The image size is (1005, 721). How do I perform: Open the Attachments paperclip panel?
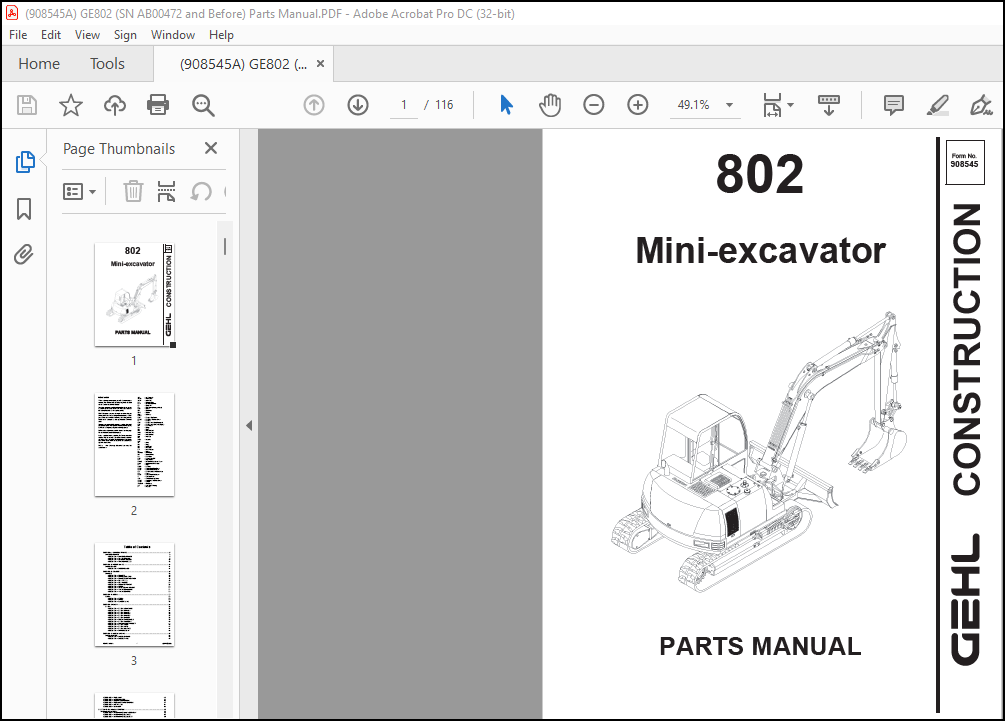coord(24,254)
